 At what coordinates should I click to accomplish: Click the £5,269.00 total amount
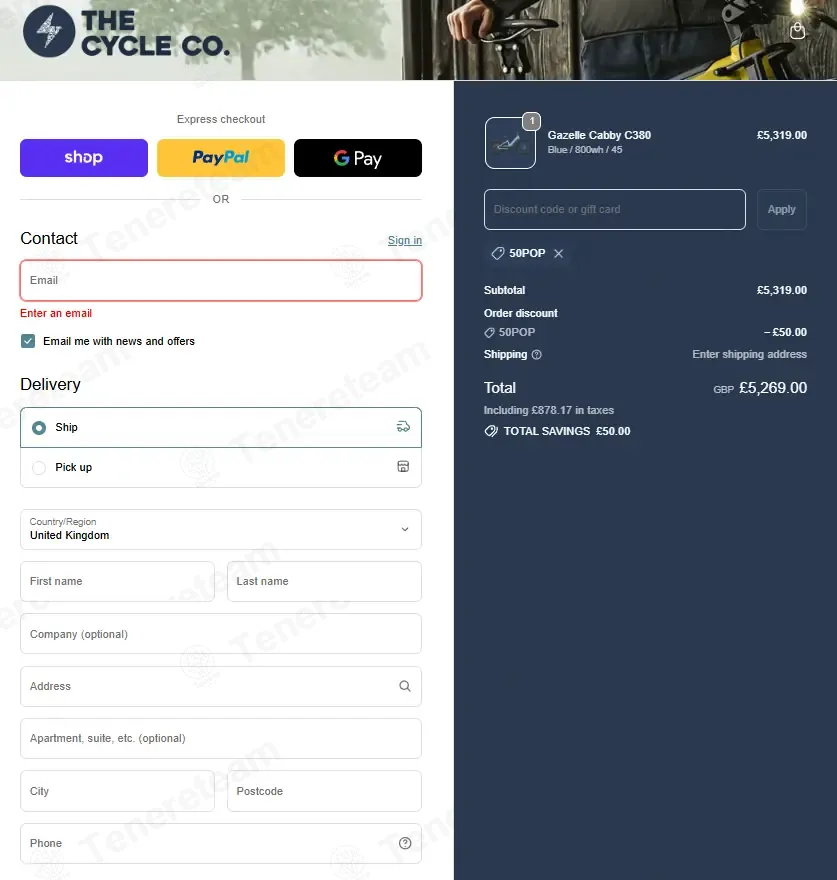pos(772,388)
